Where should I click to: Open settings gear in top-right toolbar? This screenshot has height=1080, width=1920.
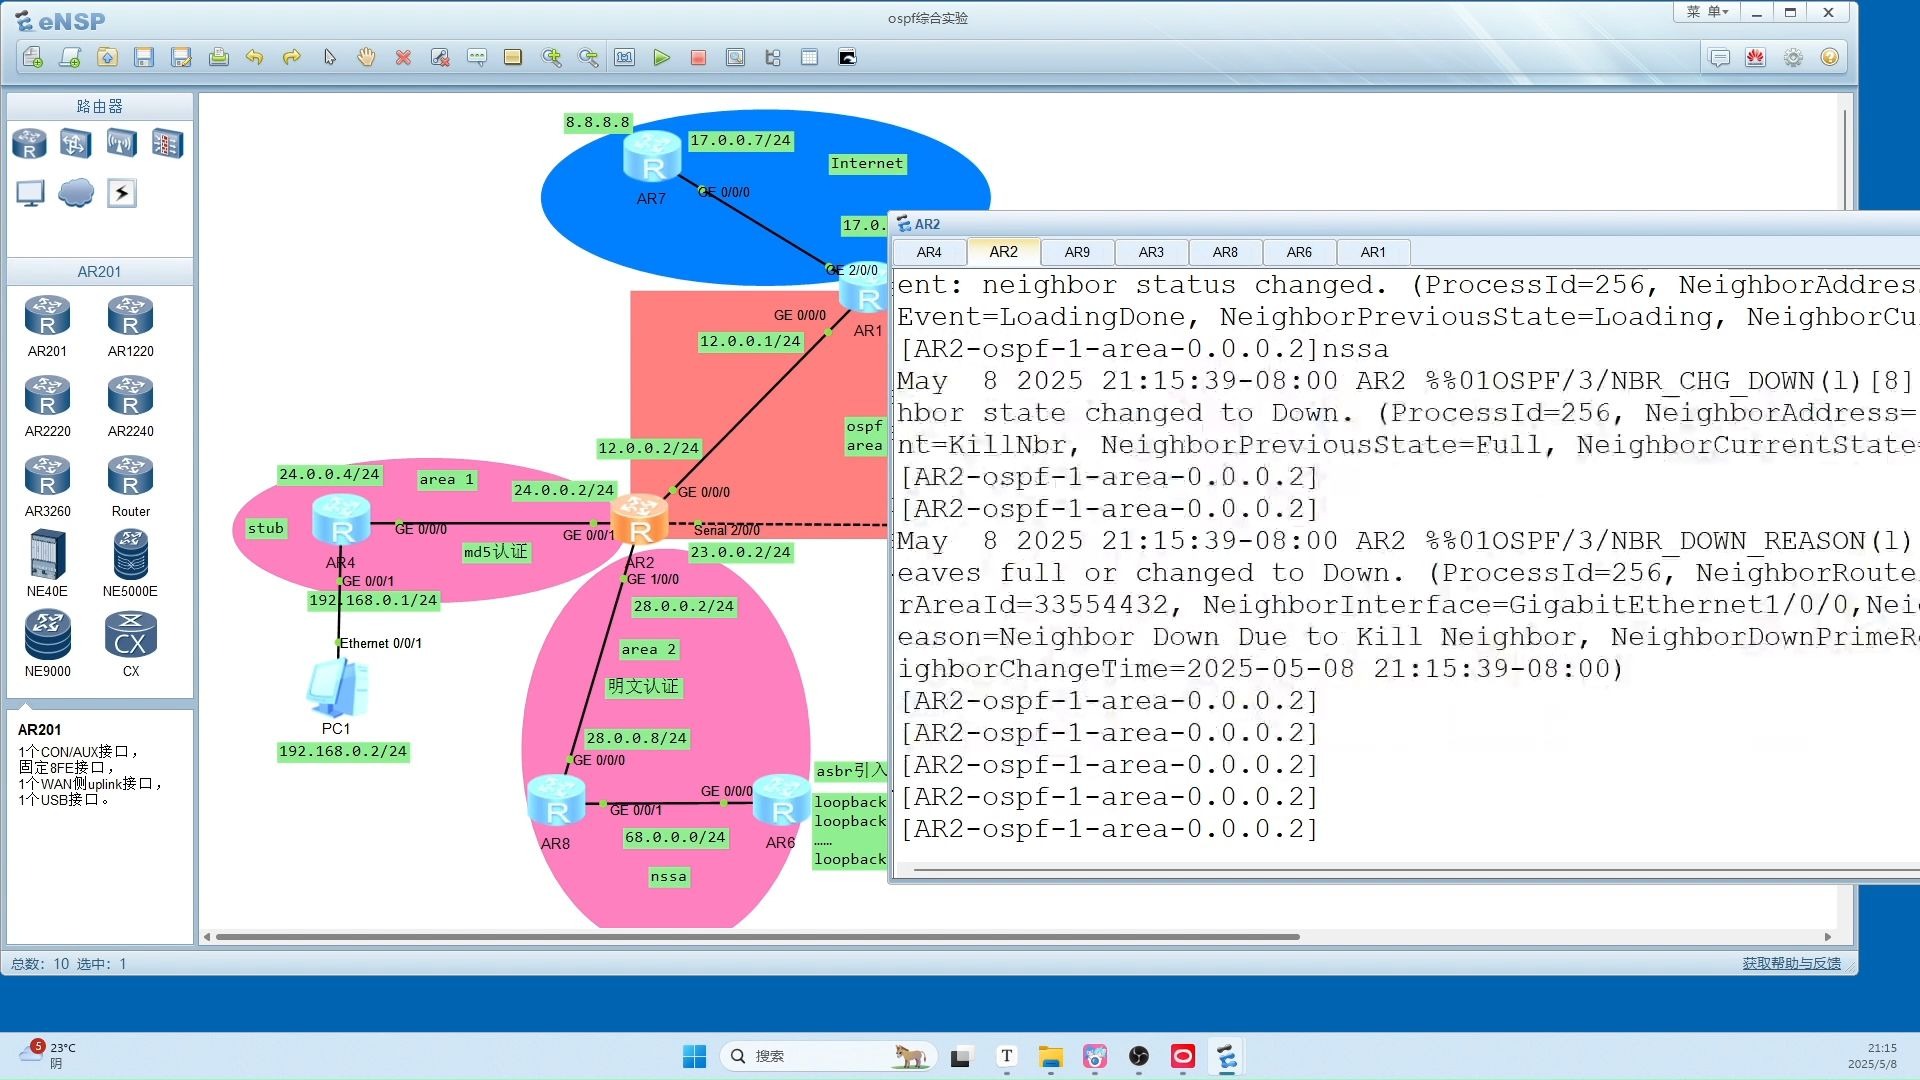point(1793,58)
